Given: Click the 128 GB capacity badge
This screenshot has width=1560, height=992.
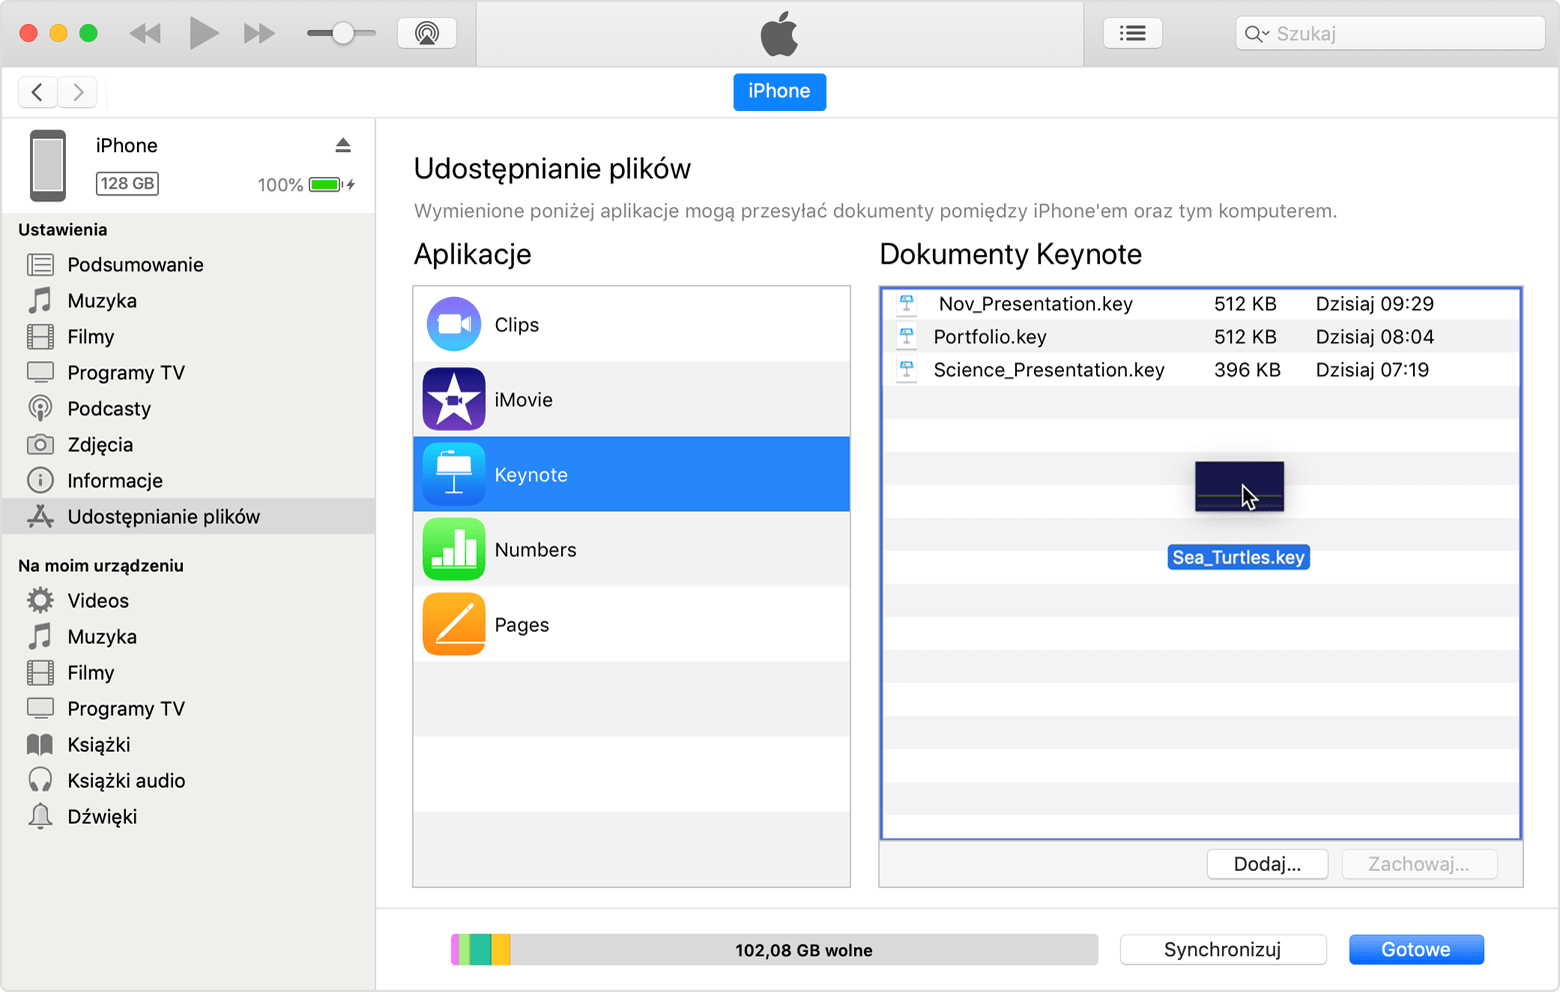Looking at the screenshot, I should 127,184.
